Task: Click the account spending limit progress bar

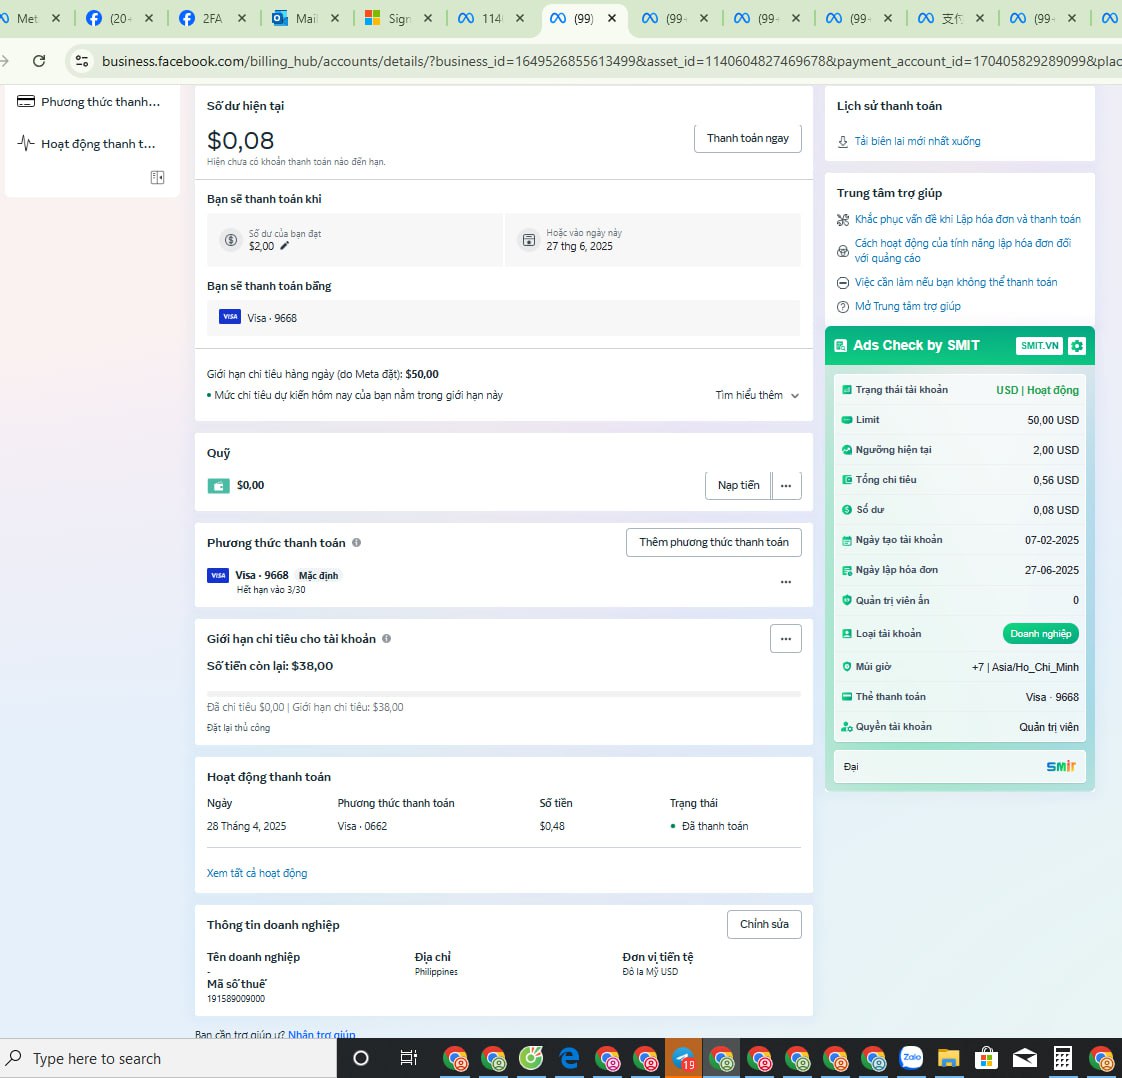Action: pos(504,693)
